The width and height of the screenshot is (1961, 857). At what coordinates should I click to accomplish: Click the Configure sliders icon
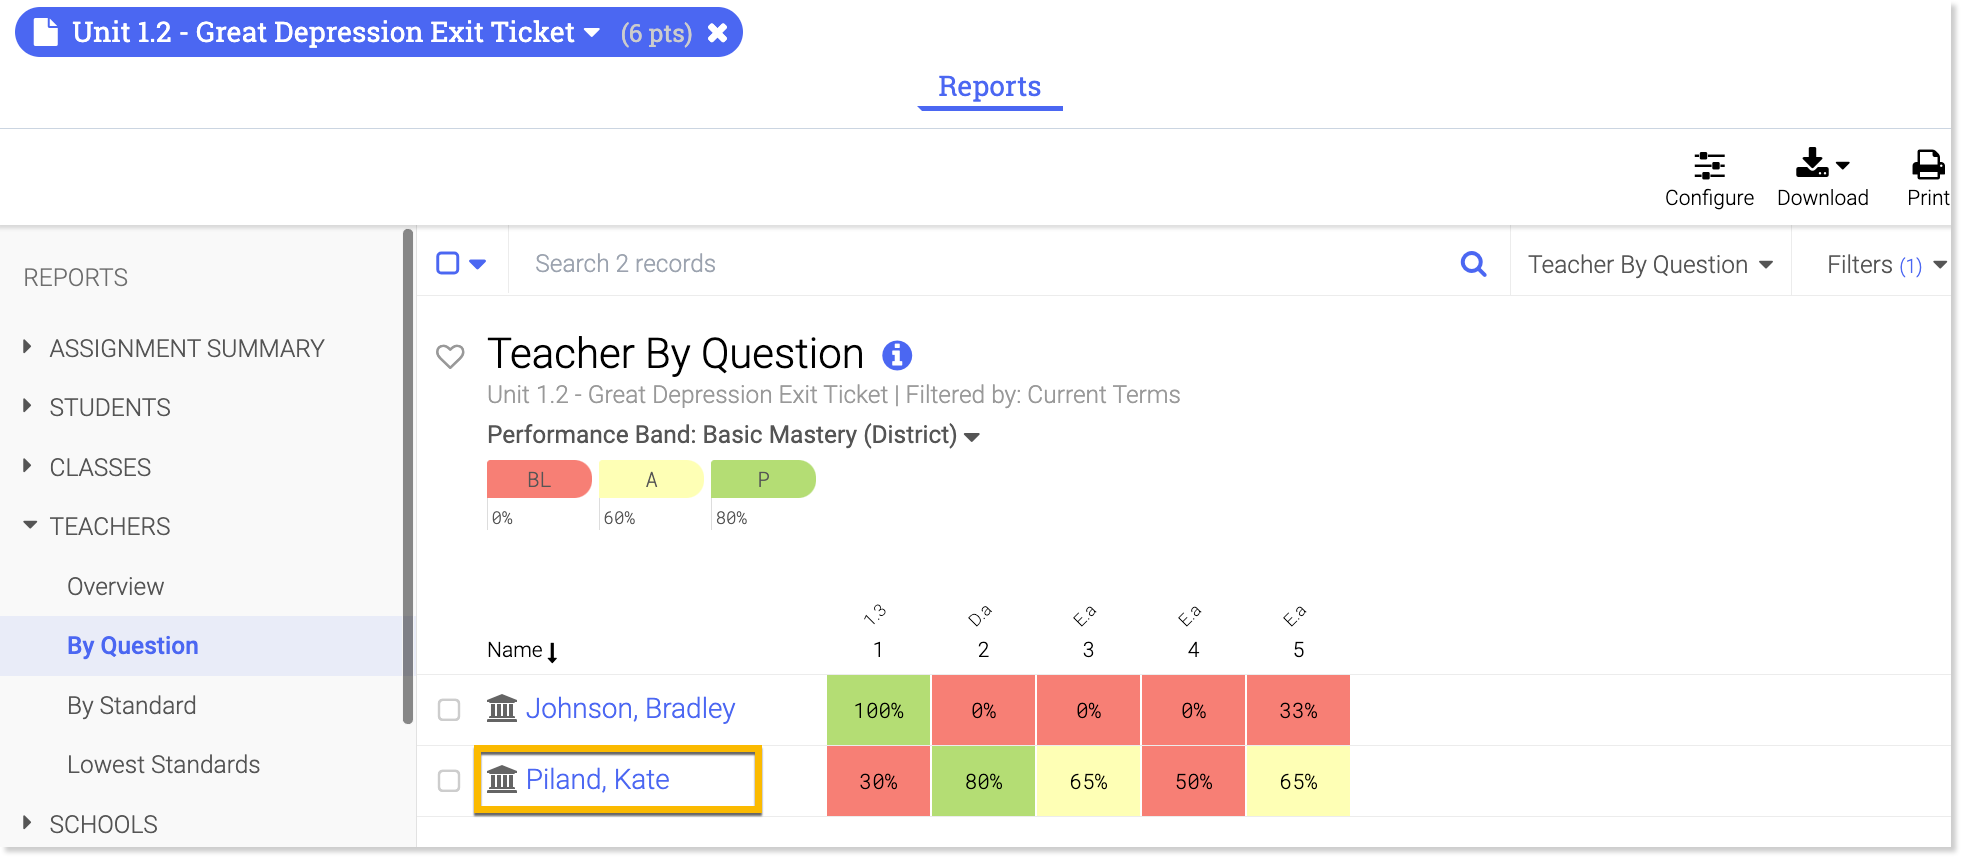click(1709, 165)
